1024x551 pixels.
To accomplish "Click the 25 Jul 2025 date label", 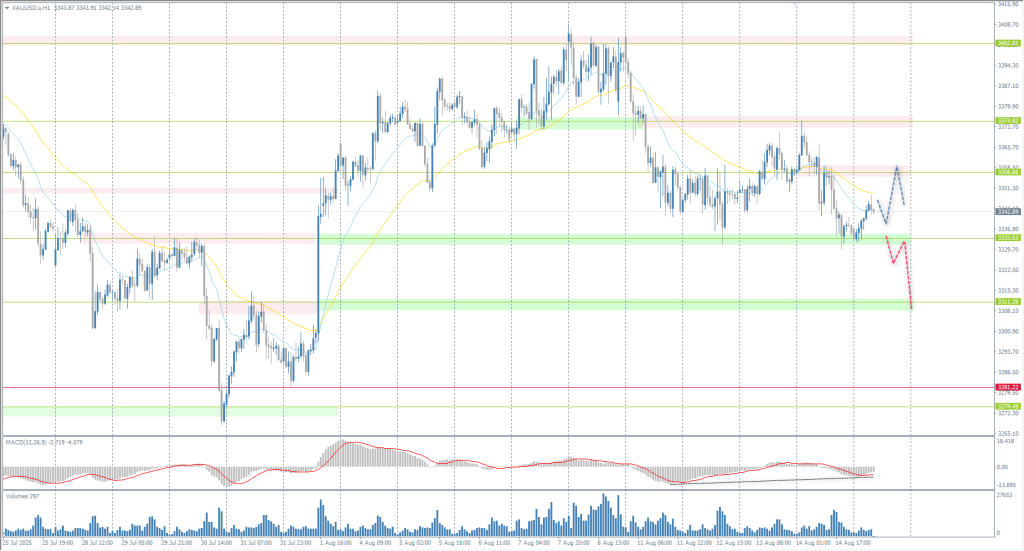I will tap(18, 542).
